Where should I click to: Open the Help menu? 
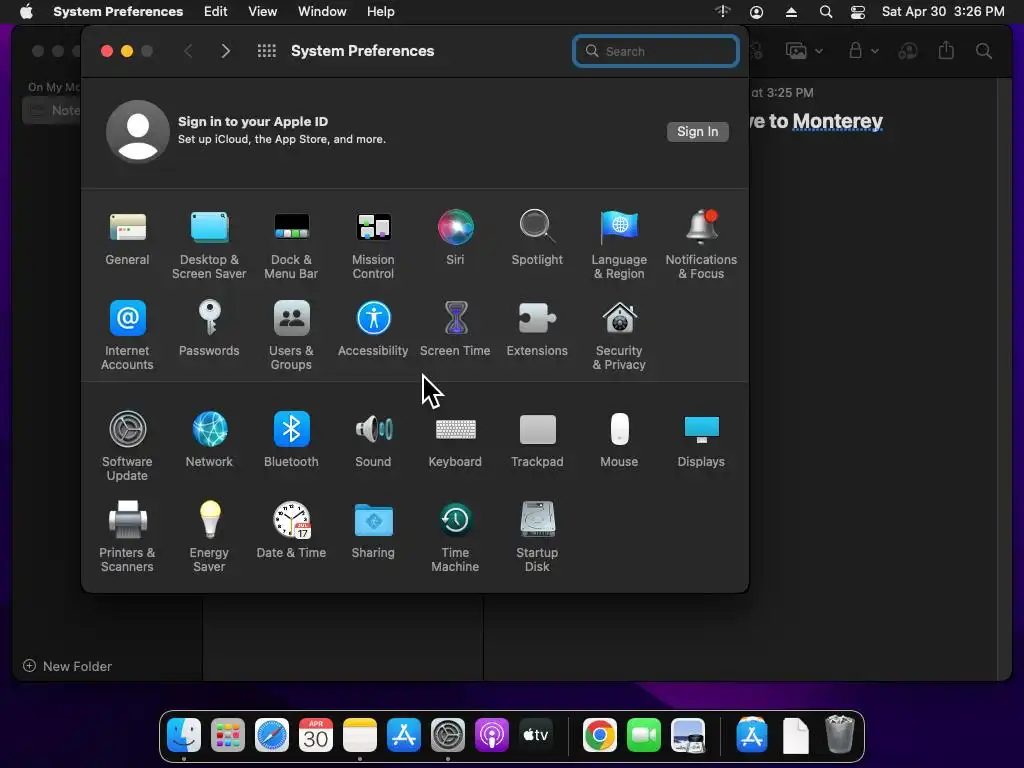click(380, 12)
